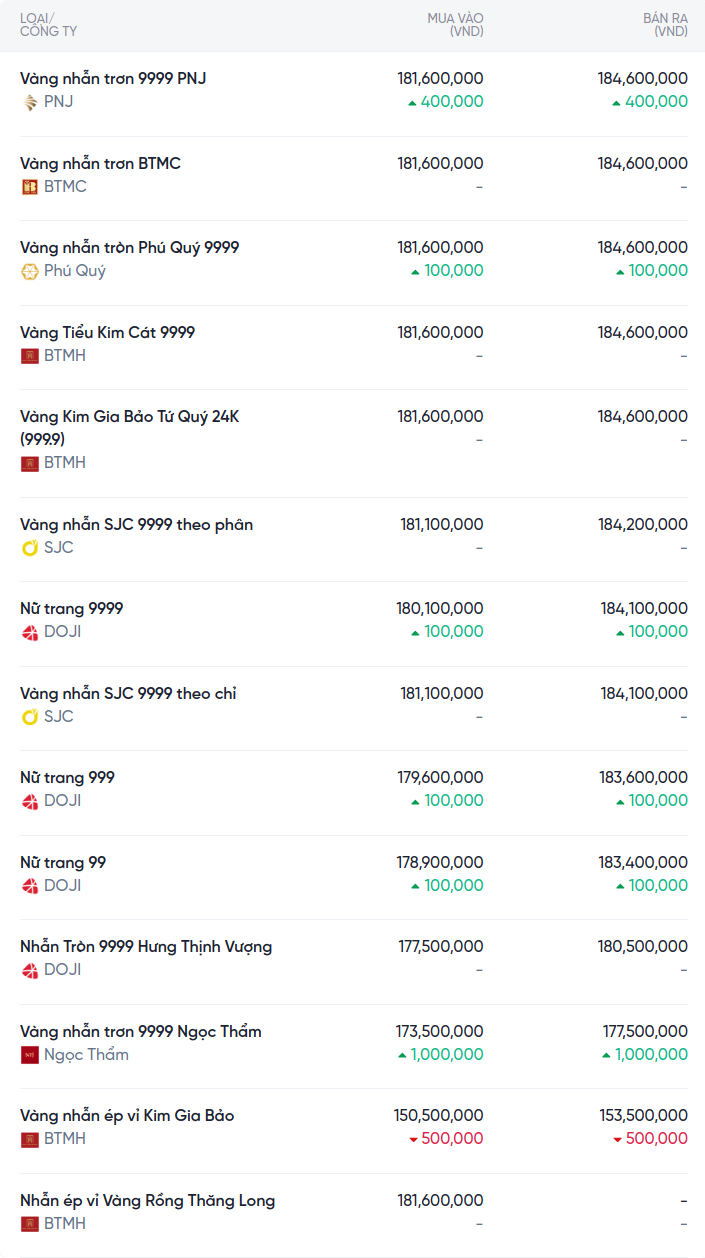
Task: Click the Phú Quý hexagon logo icon
Action: pyautogui.click(x=30, y=271)
